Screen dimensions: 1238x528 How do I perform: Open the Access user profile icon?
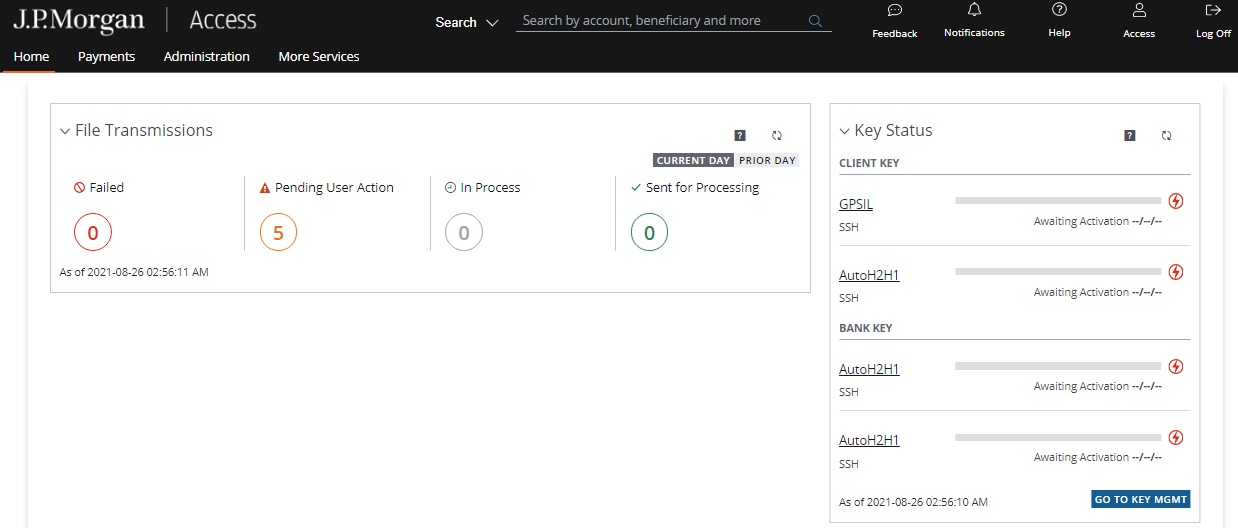click(1138, 11)
